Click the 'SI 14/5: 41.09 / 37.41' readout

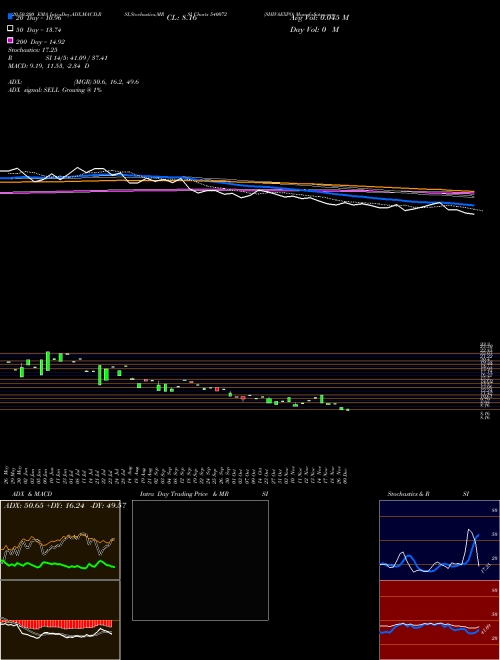pyautogui.click(x=77, y=58)
